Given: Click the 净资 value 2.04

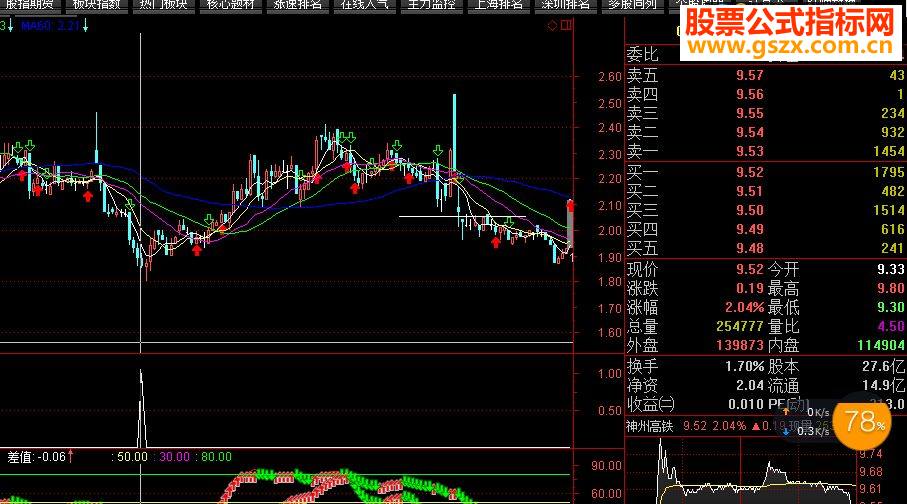Looking at the screenshot, I should (750, 386).
